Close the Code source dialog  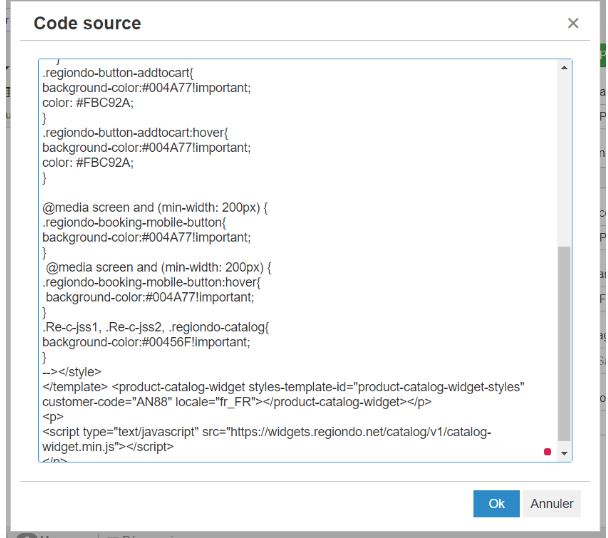pos(573,23)
